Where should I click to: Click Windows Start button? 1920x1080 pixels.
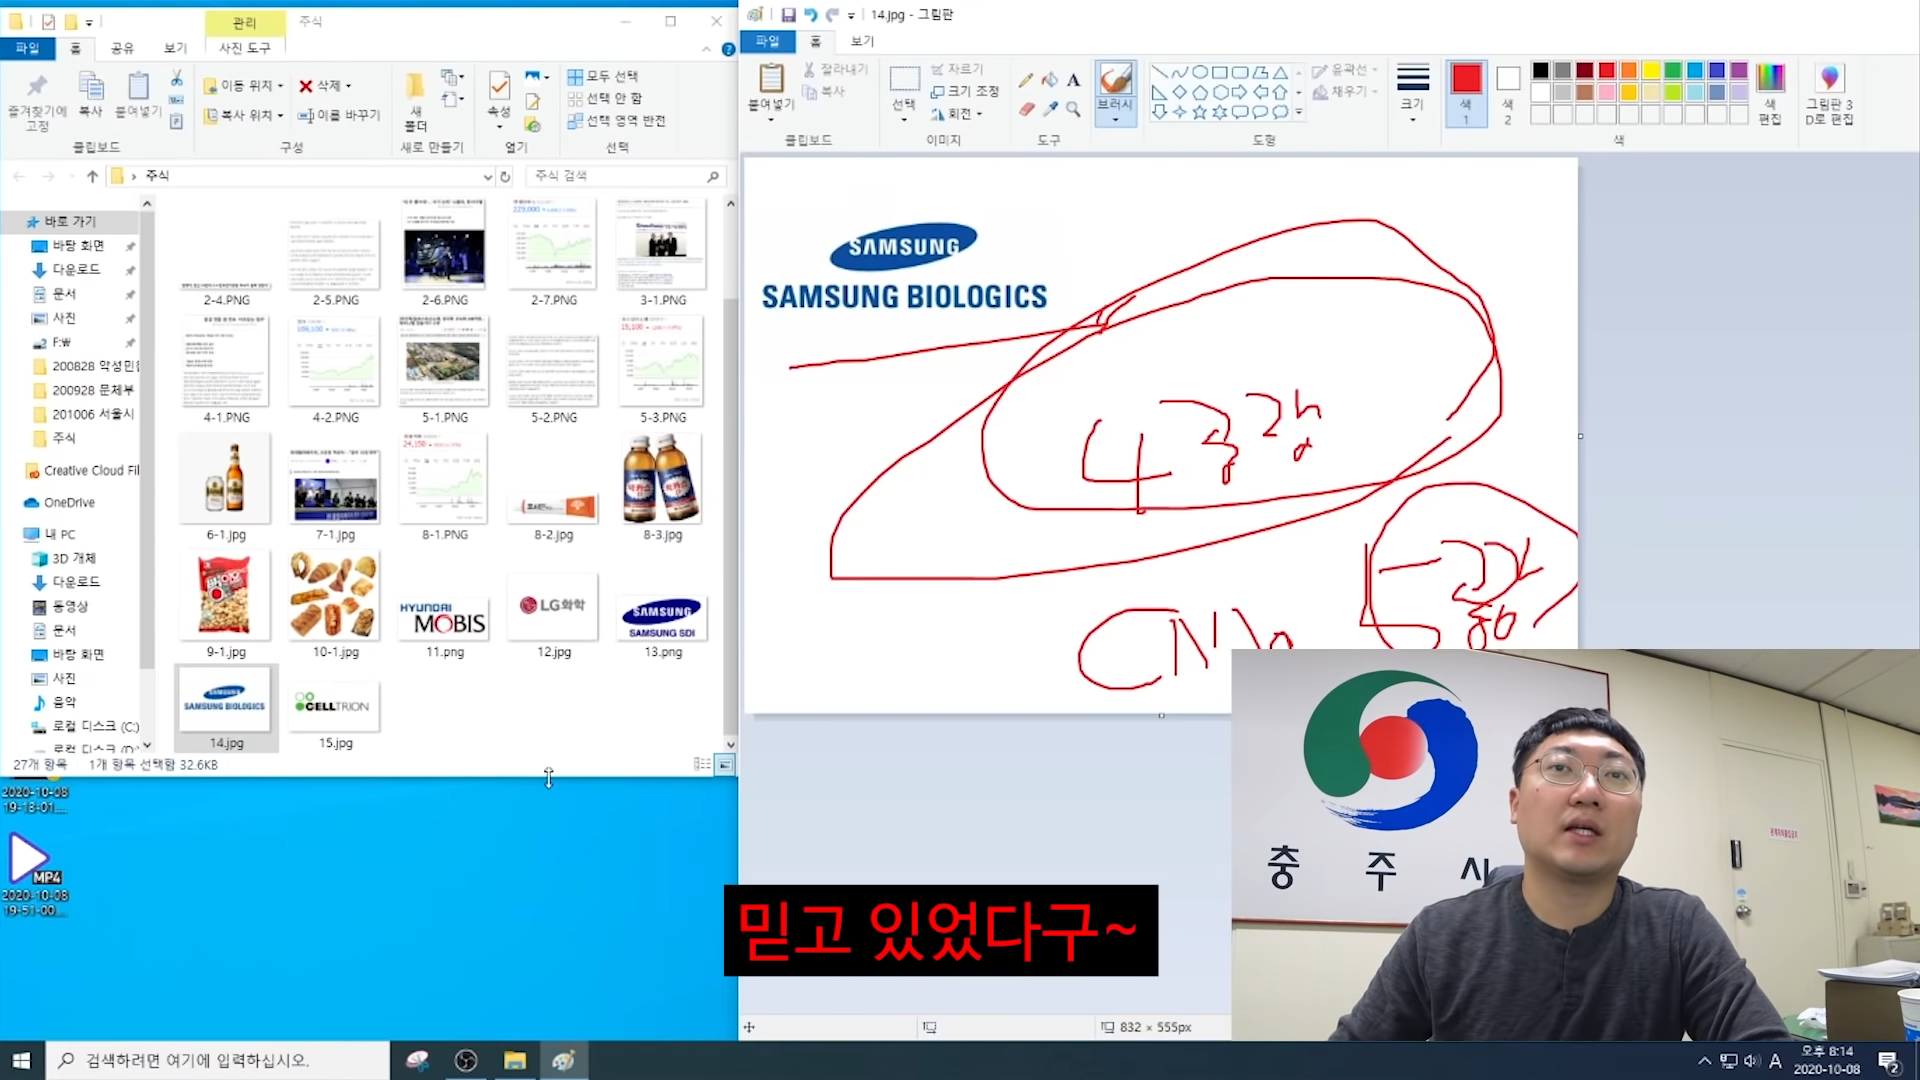(22, 1060)
